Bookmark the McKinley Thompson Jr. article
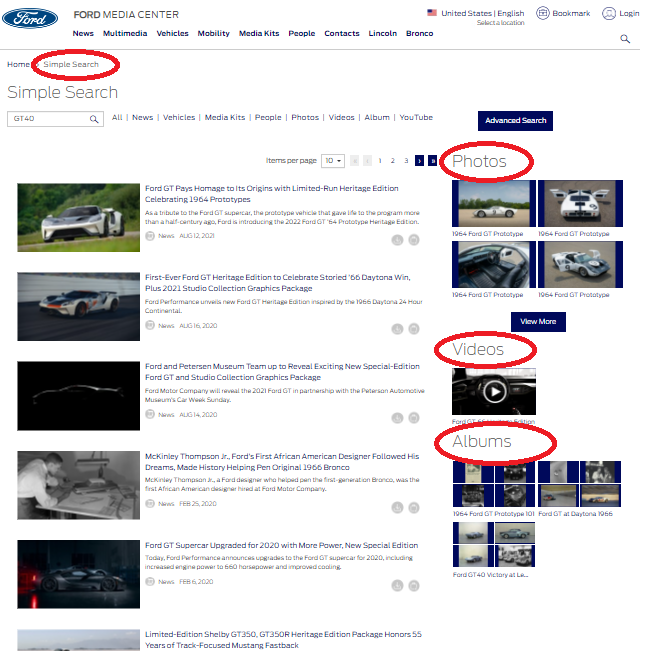 pos(414,507)
